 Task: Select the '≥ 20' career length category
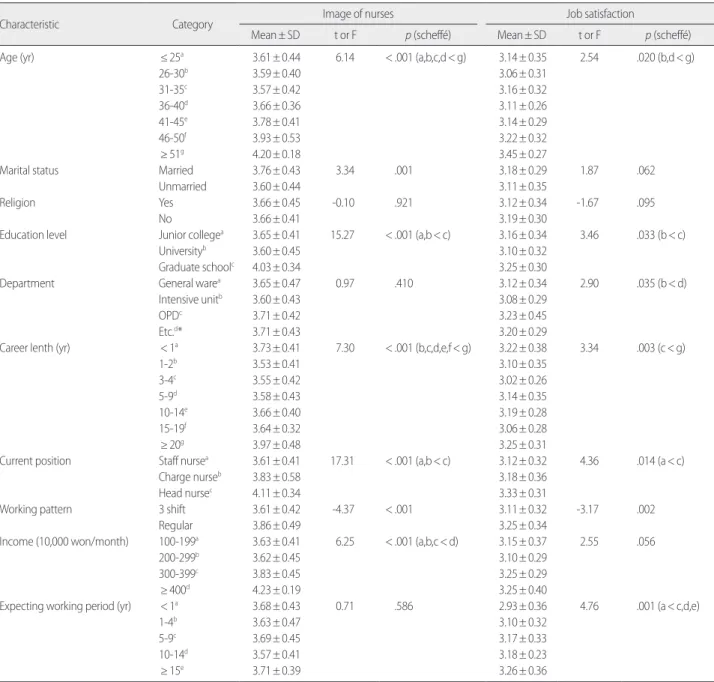(172, 445)
